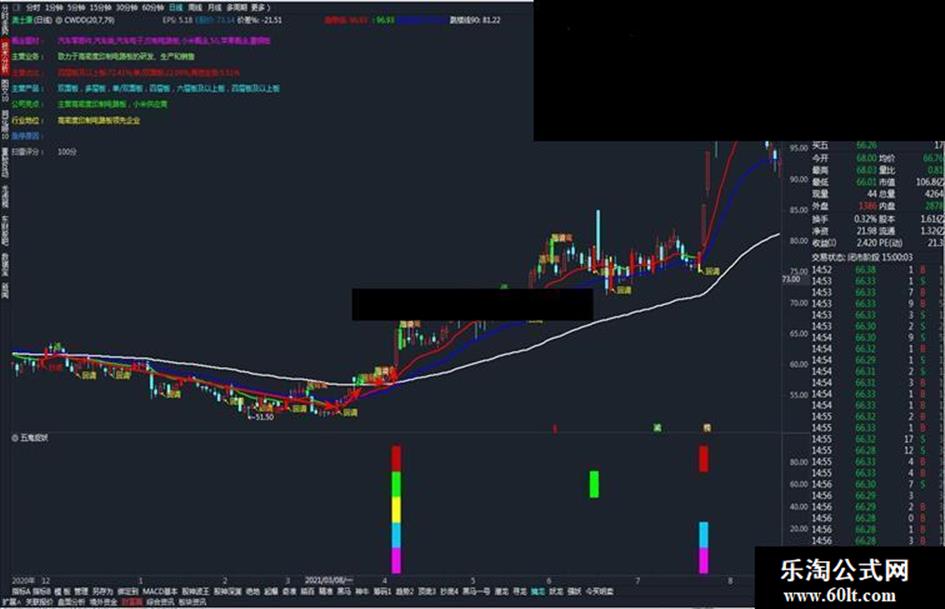The width and height of the screenshot is (945, 609).
Task: Click the 交易状态 15:00:03 status line
Action: point(862,257)
